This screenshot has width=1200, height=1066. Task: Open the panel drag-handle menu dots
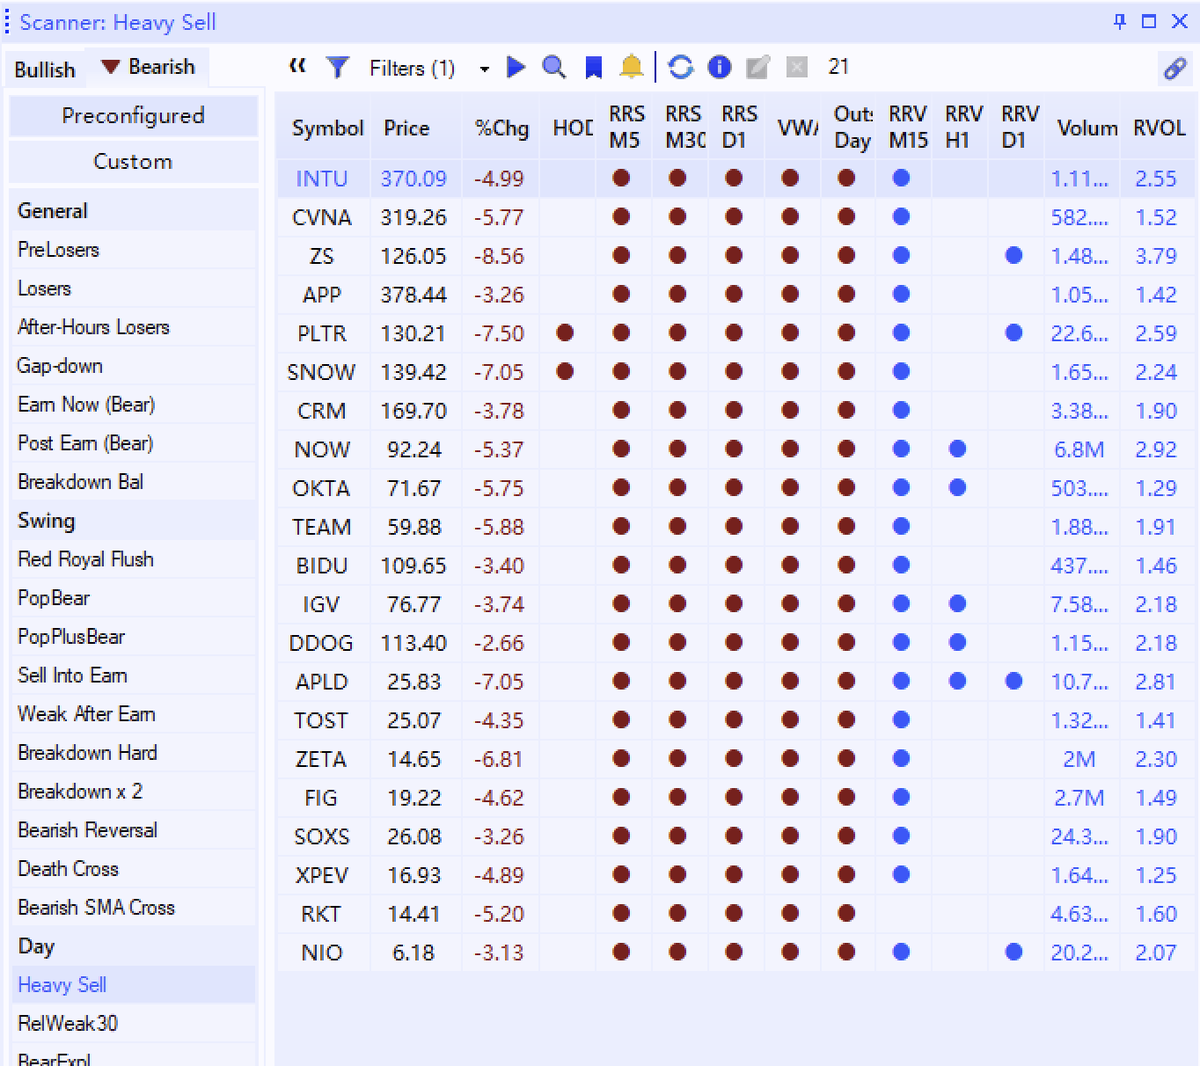7,21
